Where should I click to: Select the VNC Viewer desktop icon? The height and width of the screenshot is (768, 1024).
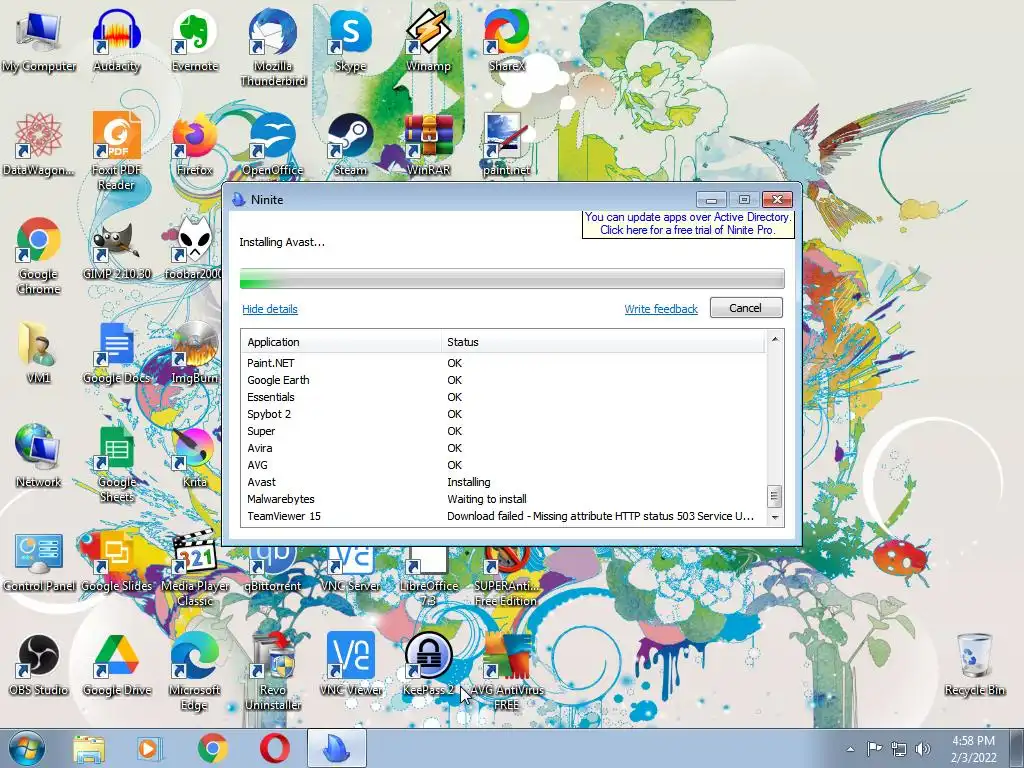click(x=351, y=664)
